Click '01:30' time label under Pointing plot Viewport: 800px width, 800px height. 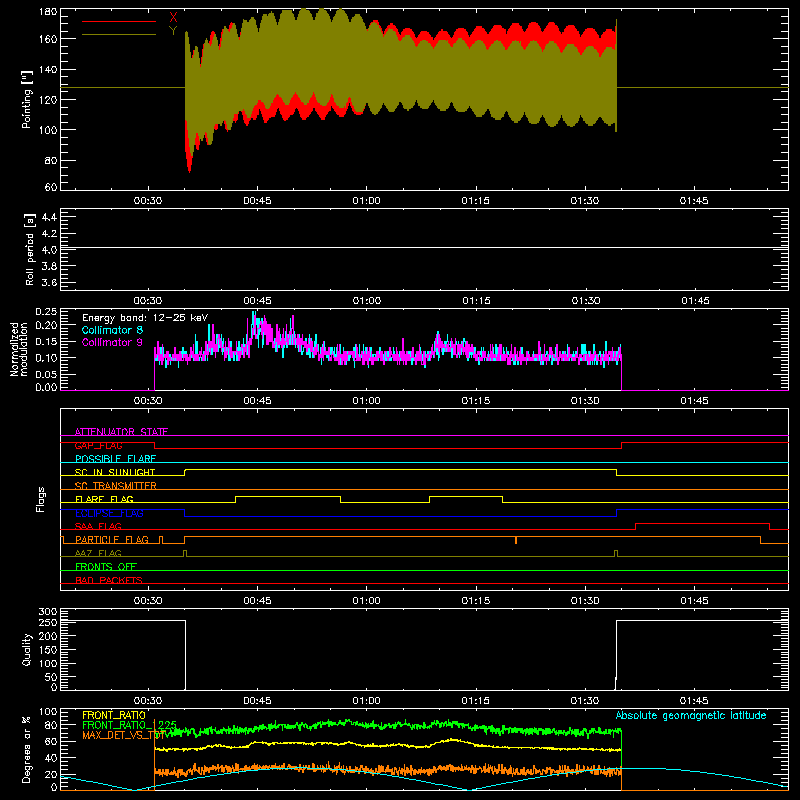585,201
